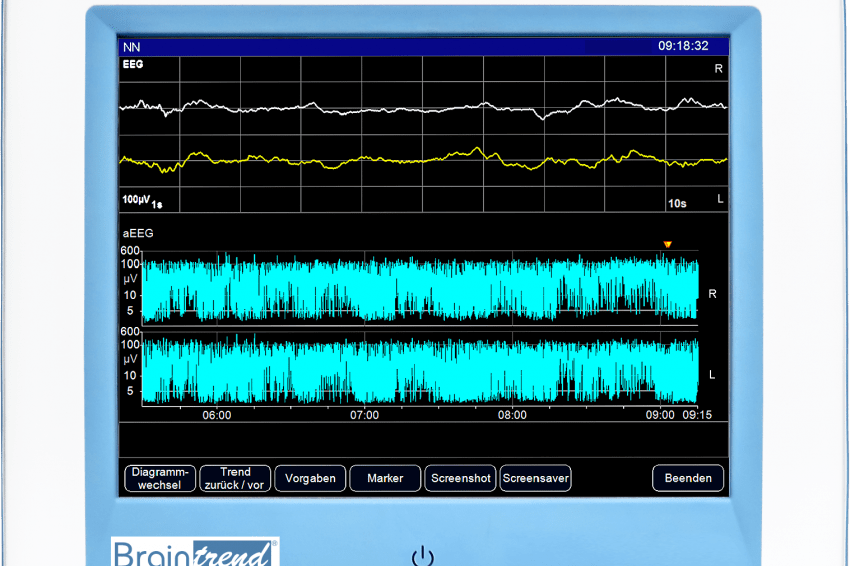Click the aEEG left channel L label
Viewport: 850px width, 566px height.
712,375
